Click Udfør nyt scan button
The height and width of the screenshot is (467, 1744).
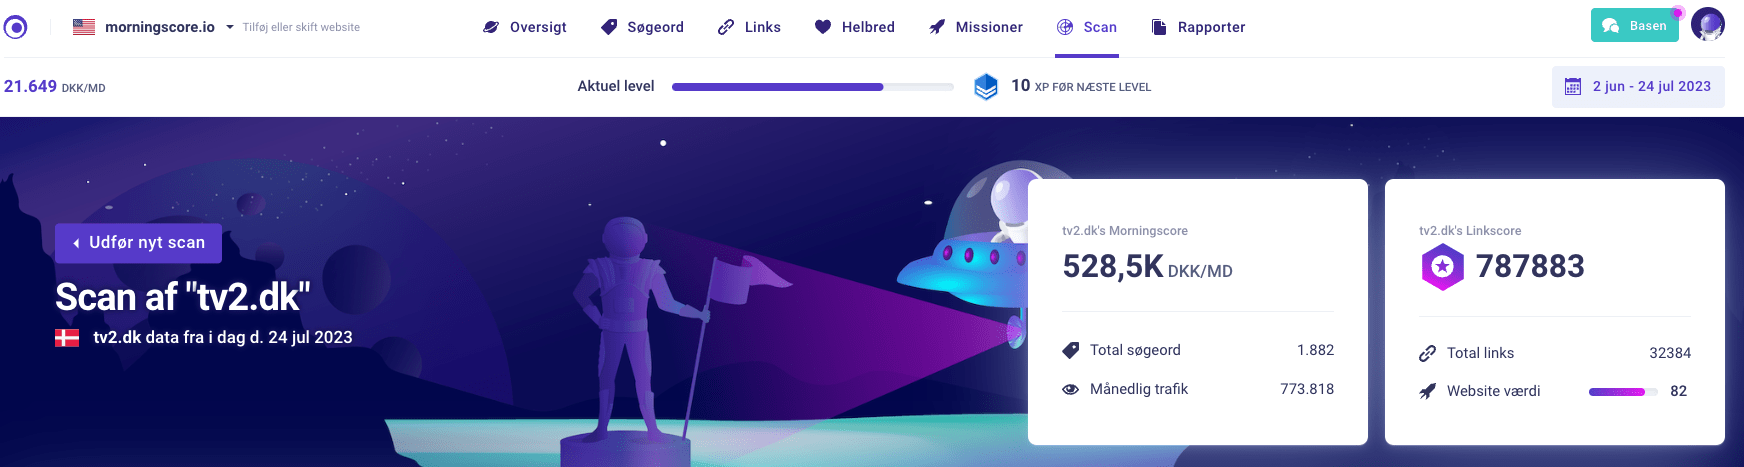click(138, 243)
